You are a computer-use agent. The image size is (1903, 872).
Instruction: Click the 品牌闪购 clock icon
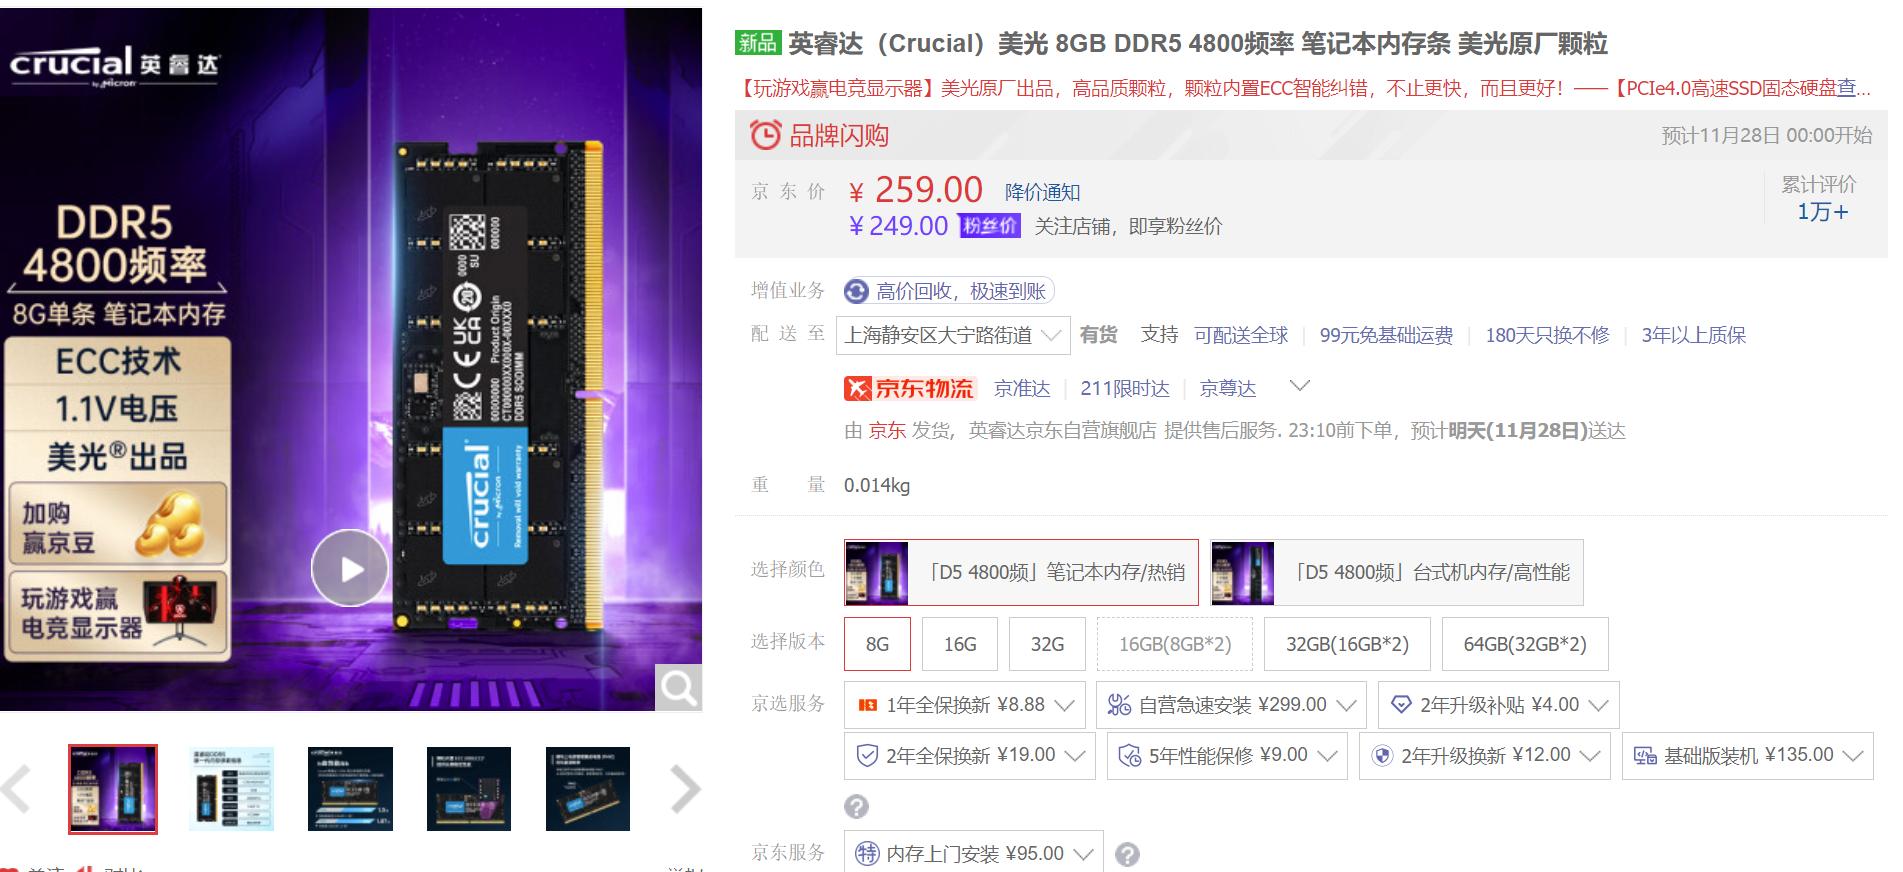(766, 135)
